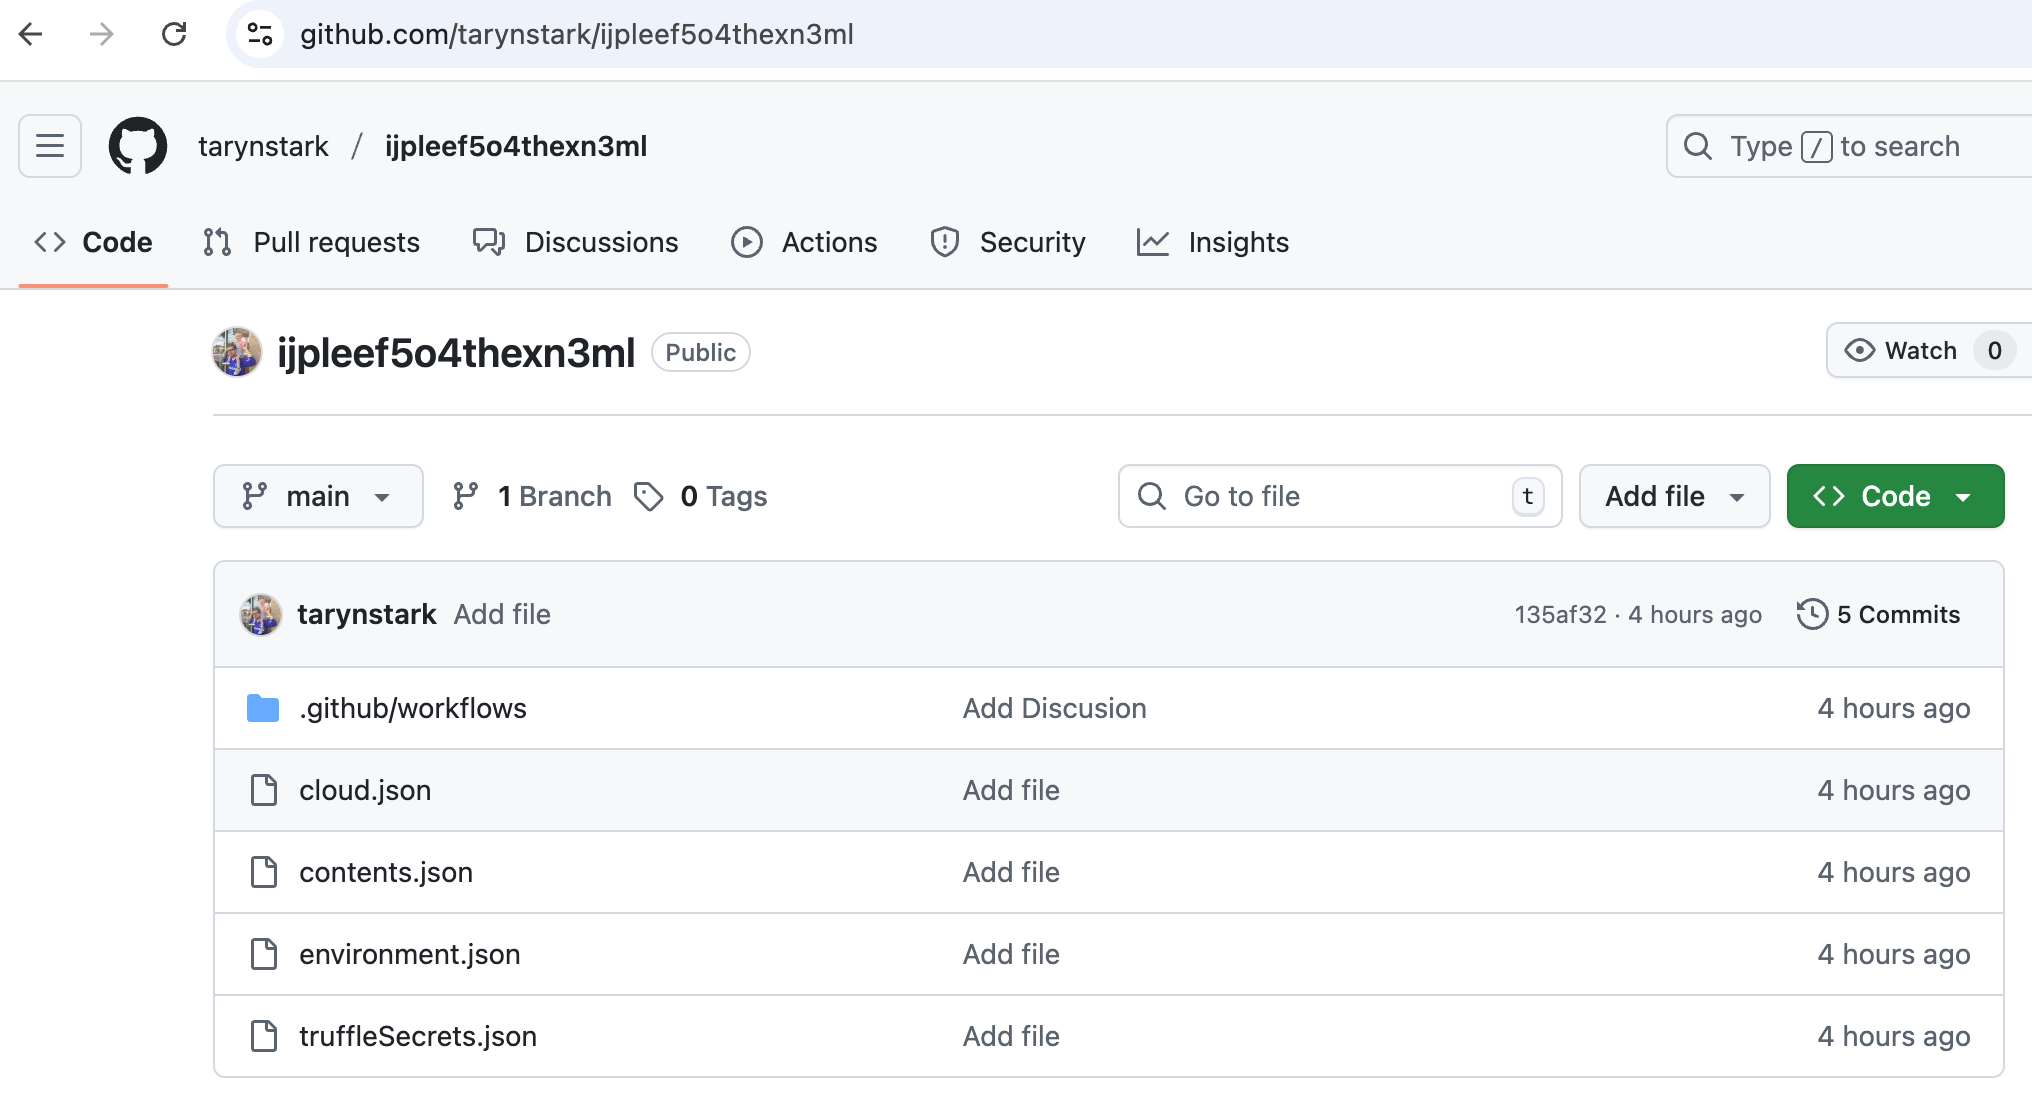Open the truffleSecrets.json file
Viewport: 2032px width, 1100px height.
pyautogui.click(x=417, y=1036)
